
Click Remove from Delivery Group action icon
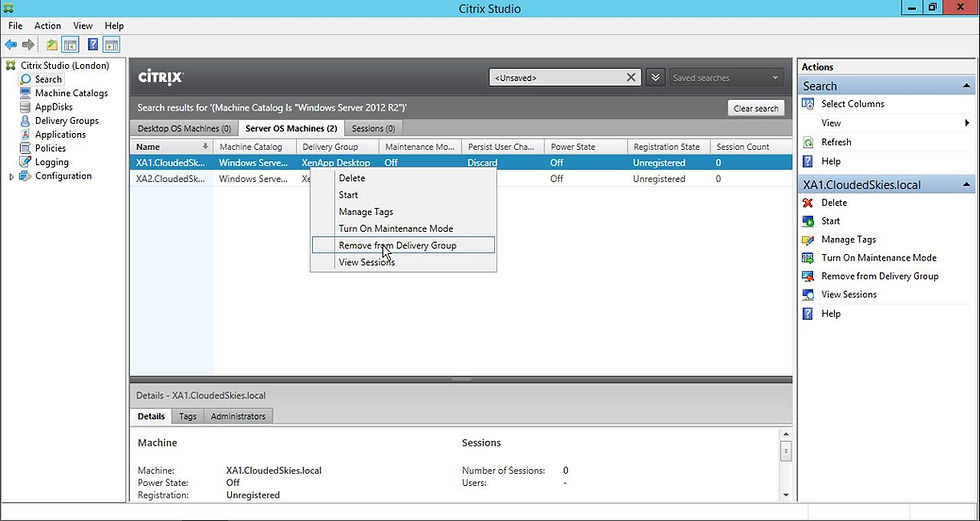pyautogui.click(x=808, y=276)
